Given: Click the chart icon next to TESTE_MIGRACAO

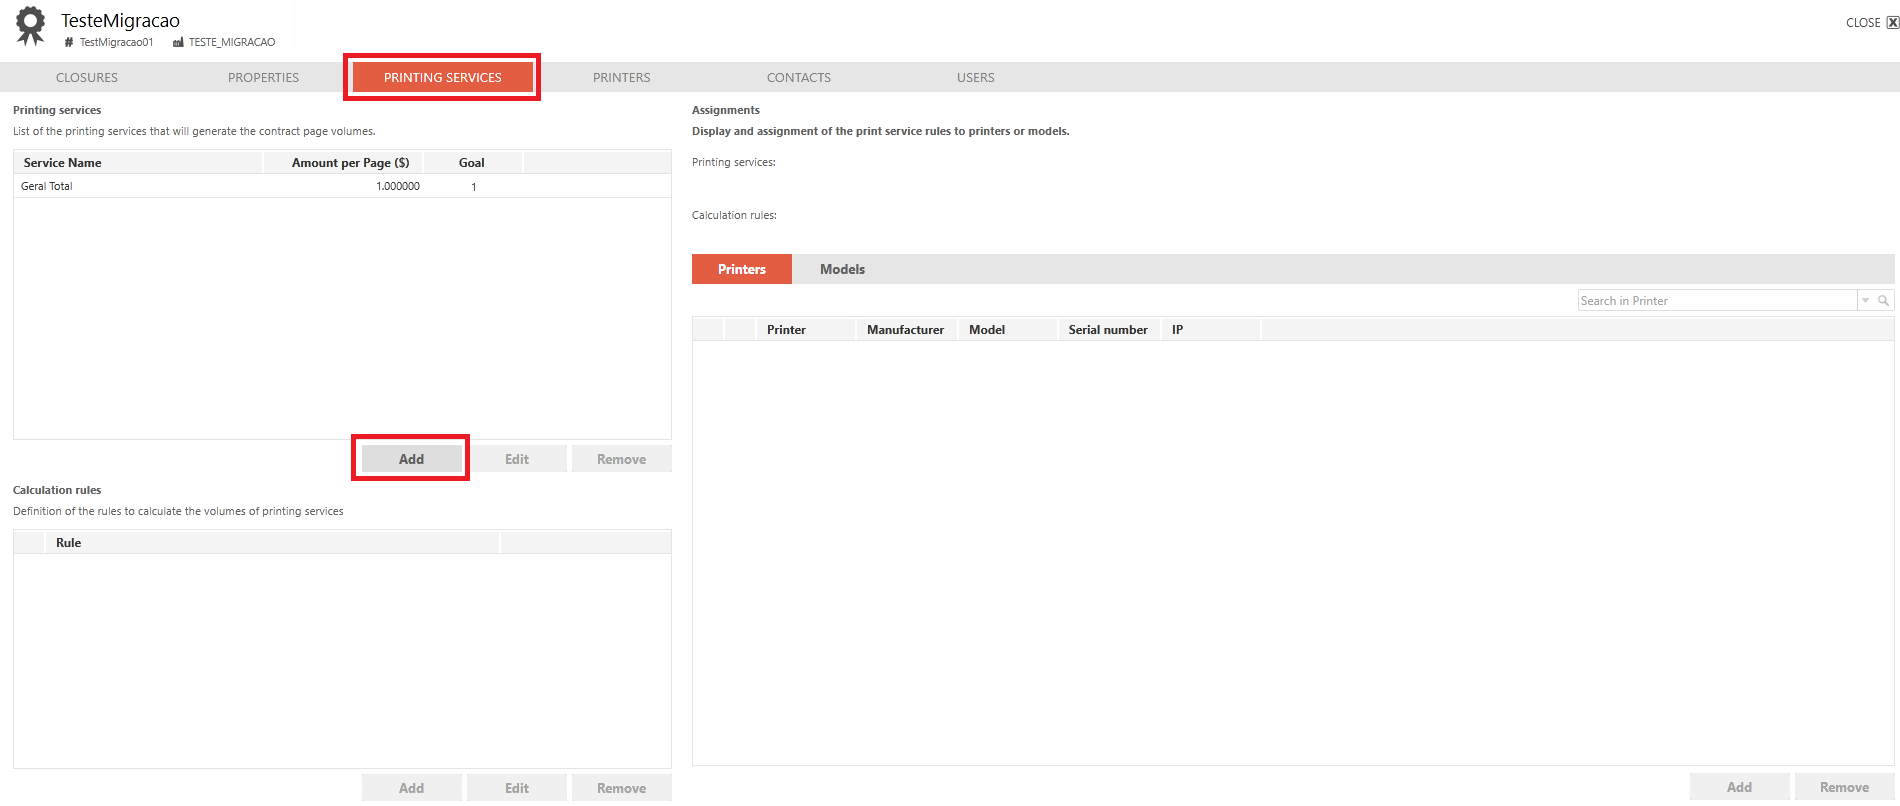Looking at the screenshot, I should (x=178, y=42).
